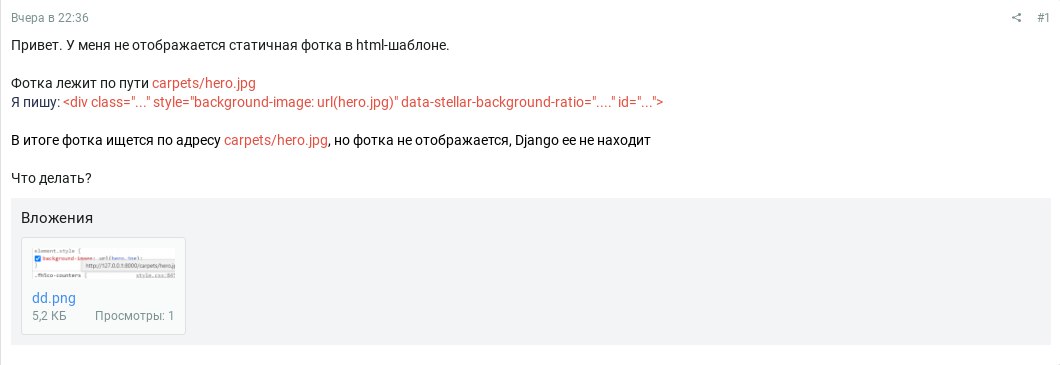Open the dd.png attachment thumbnail
The width and height of the screenshot is (1060, 365).
104,264
